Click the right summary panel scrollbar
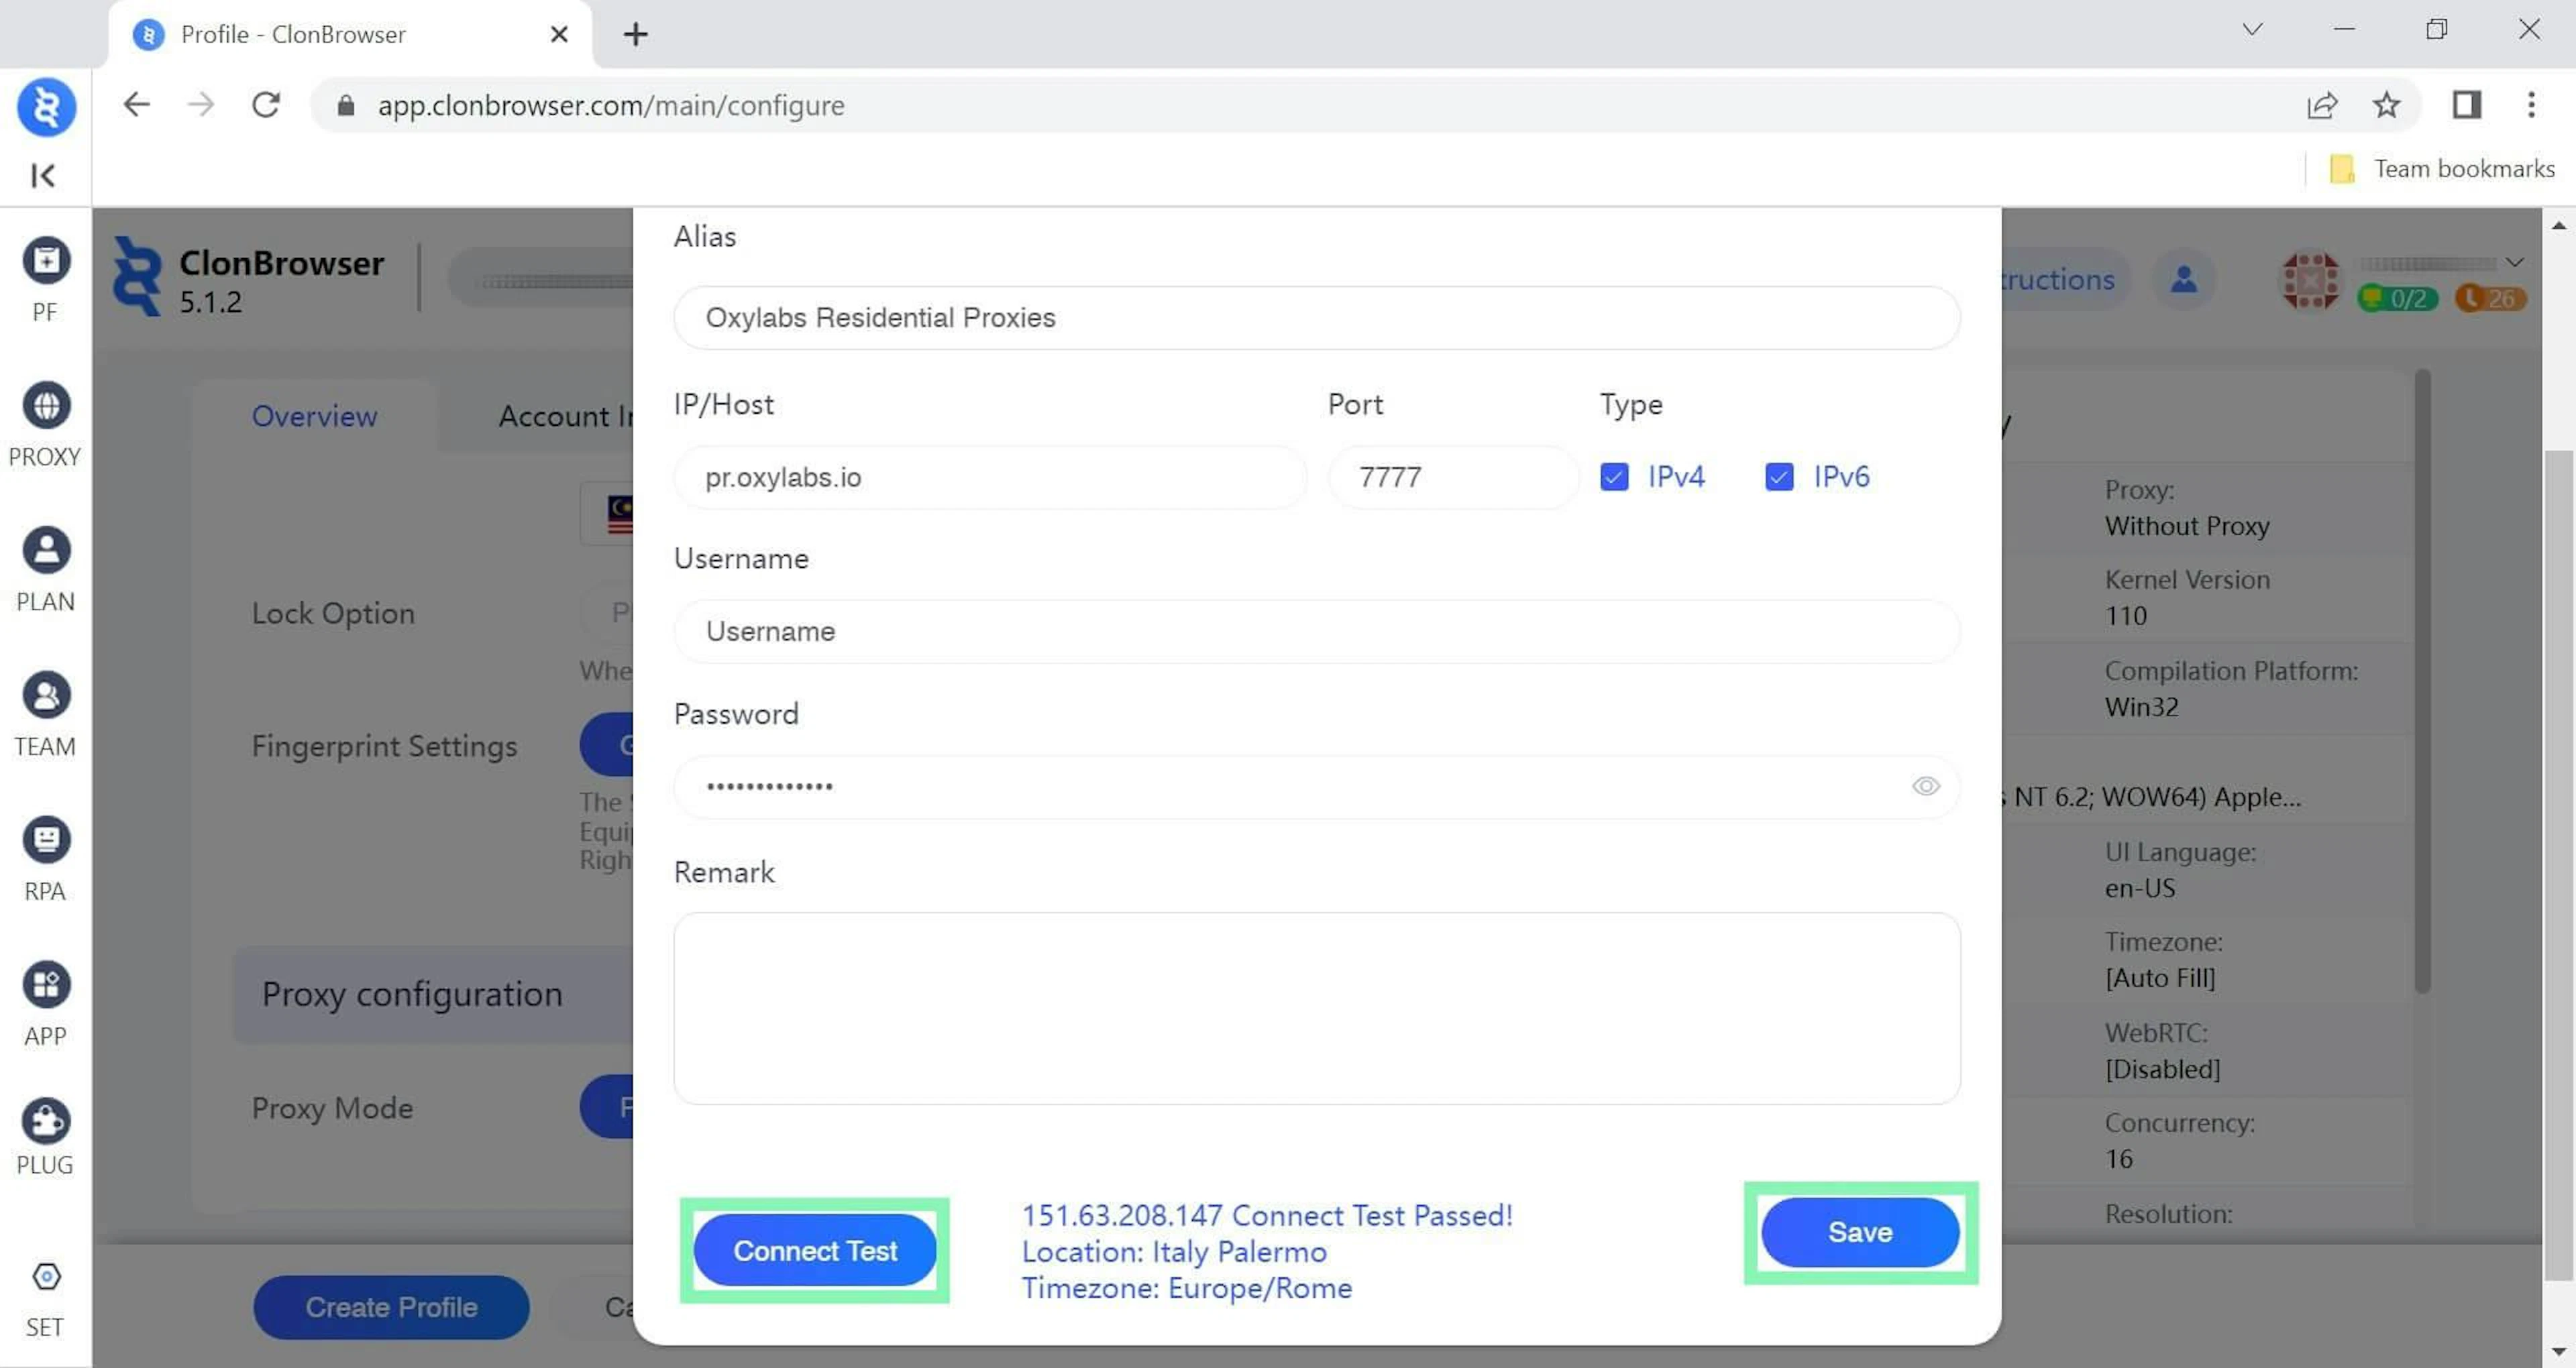This screenshot has width=2576, height=1368. point(2422,680)
